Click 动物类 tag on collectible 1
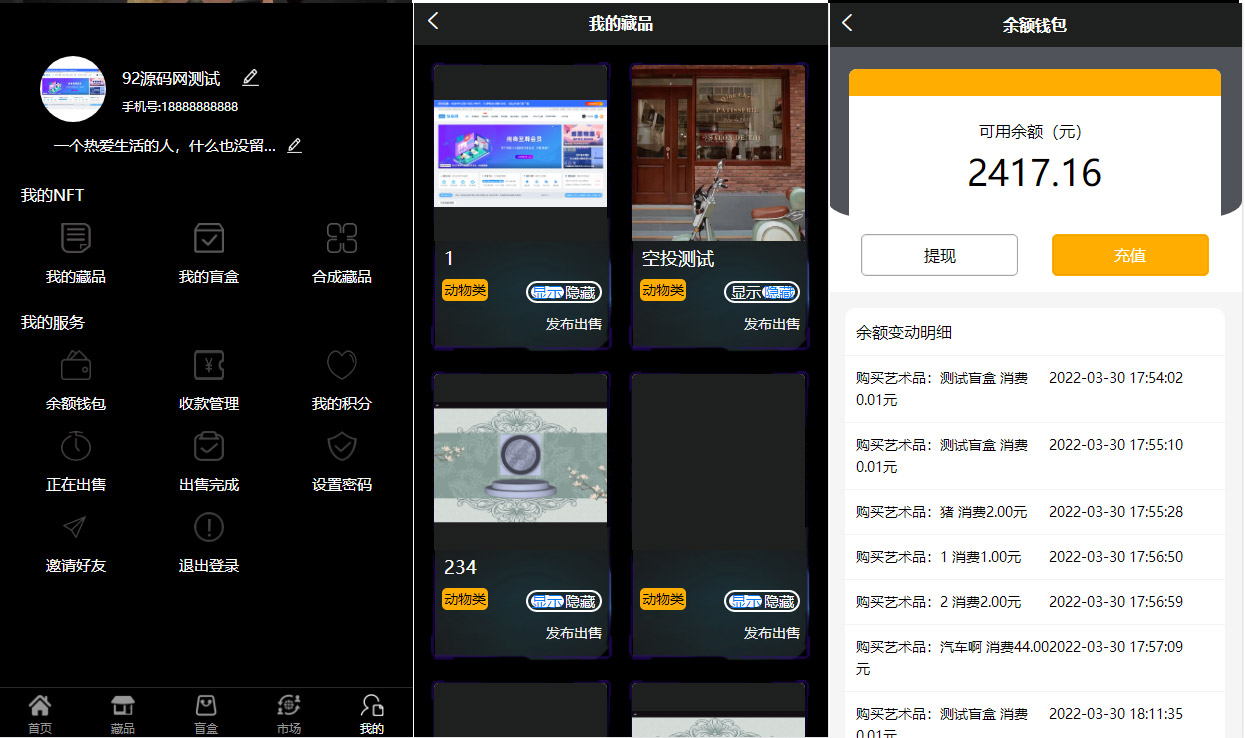1245x738 pixels. pos(465,290)
